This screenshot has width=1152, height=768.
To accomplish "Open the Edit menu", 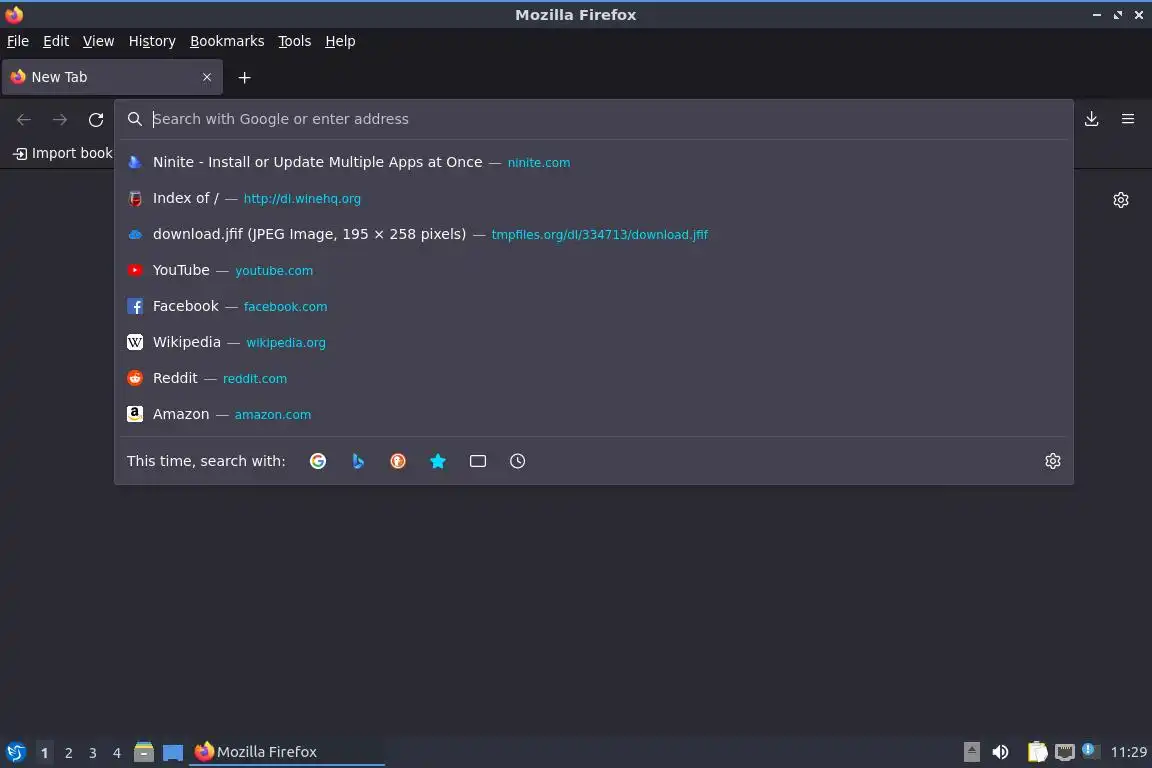I will coord(56,41).
